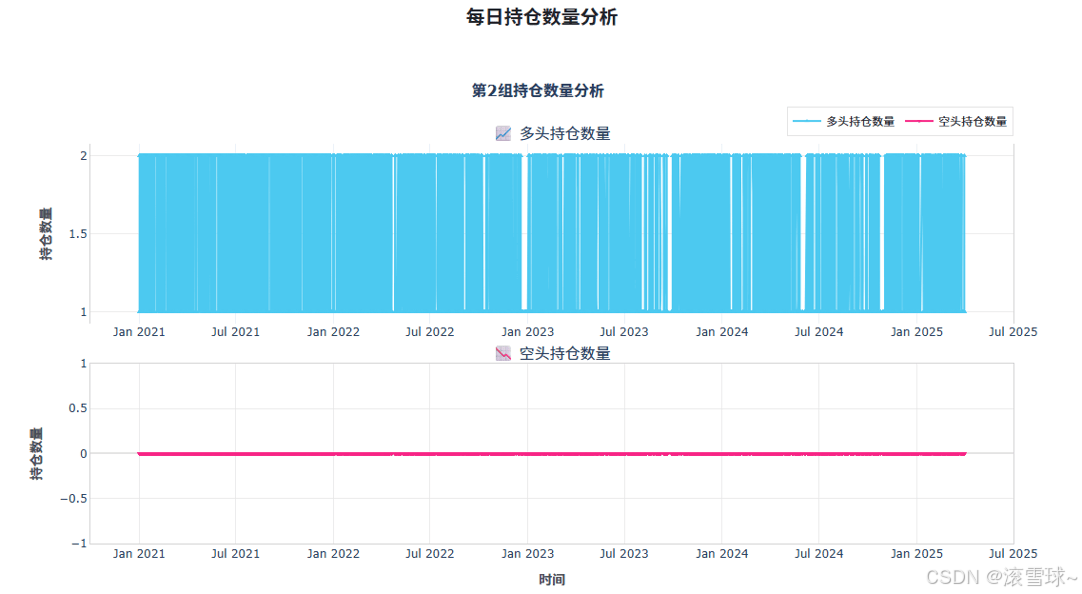The height and width of the screenshot is (594, 1082).
Task: Click the Jul 2023 tick of the top chart
Action: [x=624, y=332]
